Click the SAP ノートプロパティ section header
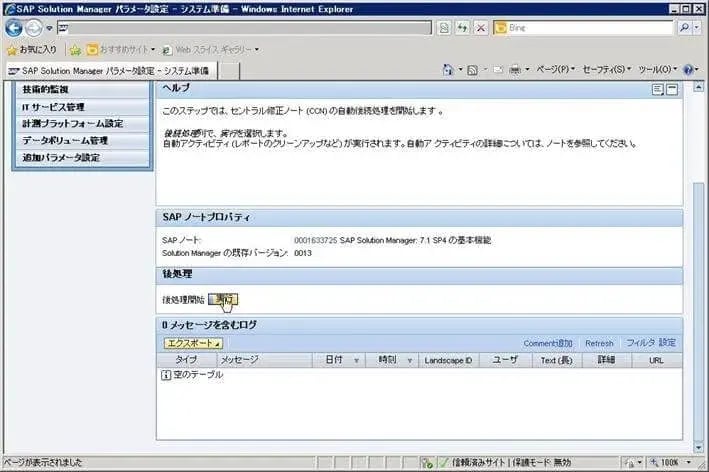709x472 pixels. pos(419,217)
